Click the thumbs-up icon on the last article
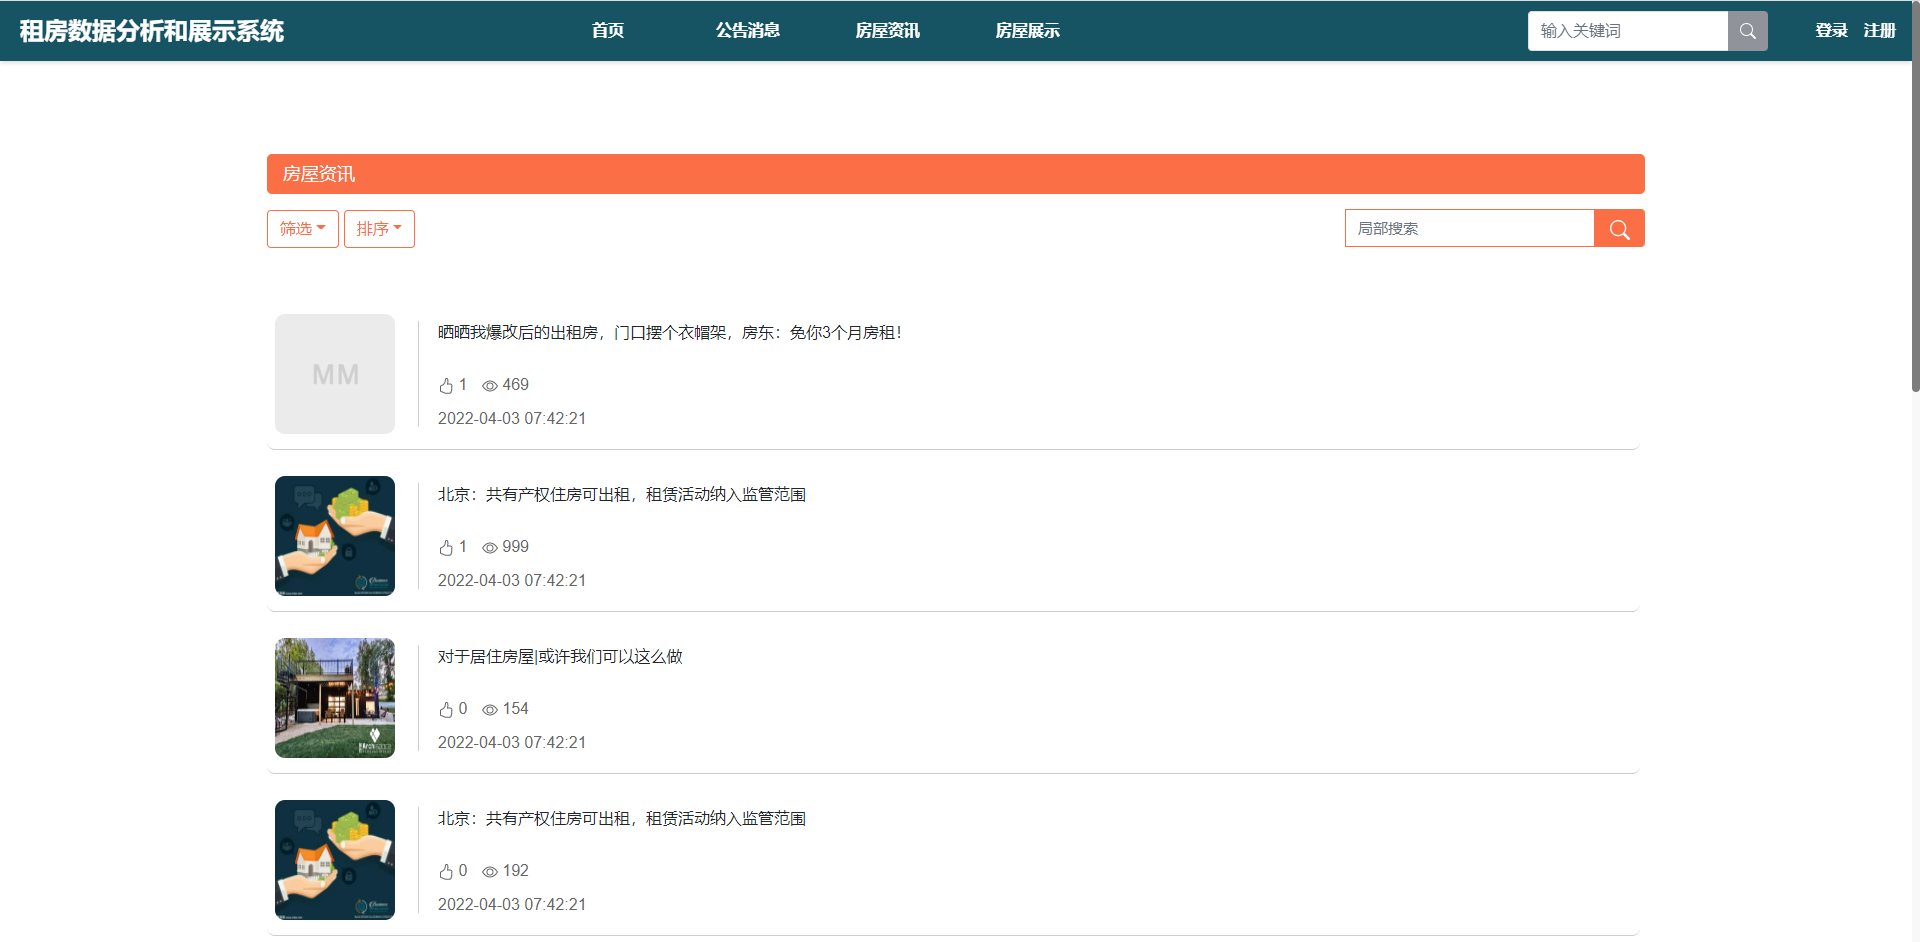 click(447, 871)
